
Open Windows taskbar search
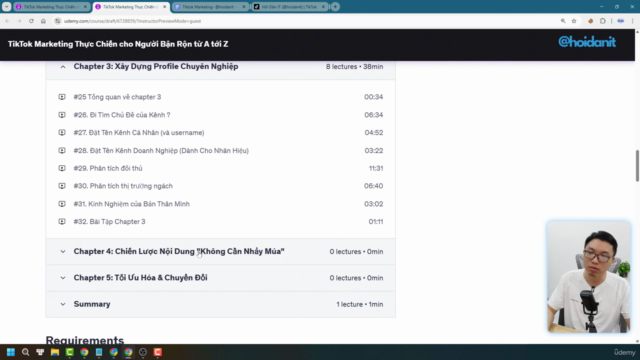[x=25, y=352]
